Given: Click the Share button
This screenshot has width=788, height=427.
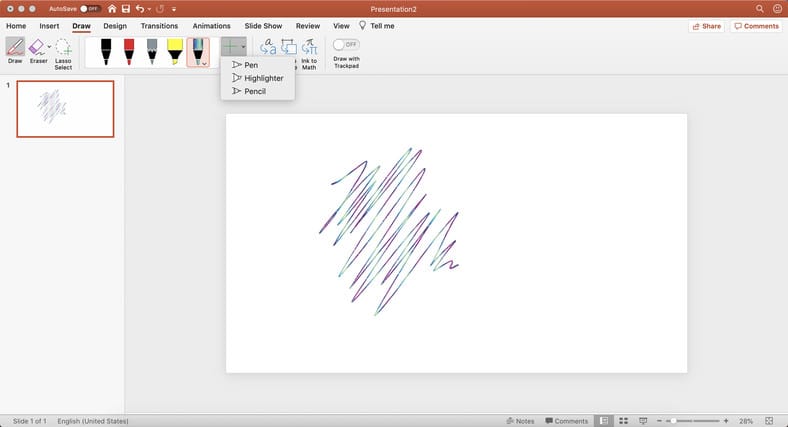Looking at the screenshot, I should point(707,27).
